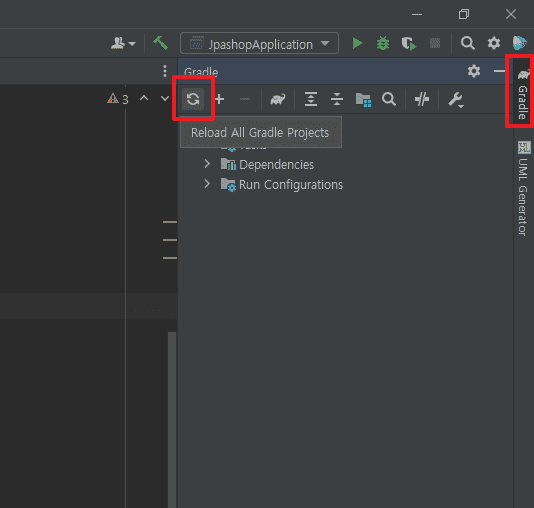Open editor tabs three-dot menu
The height and width of the screenshot is (508, 534).
click(165, 71)
